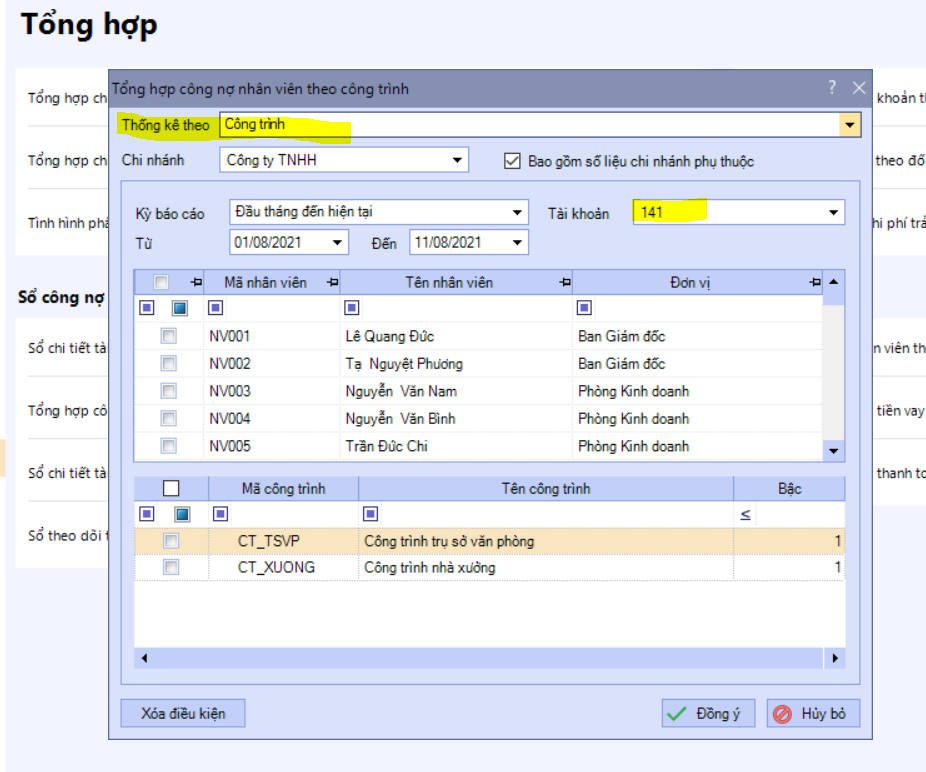The image size is (926, 772).
Task: Click the Mã công trình column header
Action: (283, 488)
